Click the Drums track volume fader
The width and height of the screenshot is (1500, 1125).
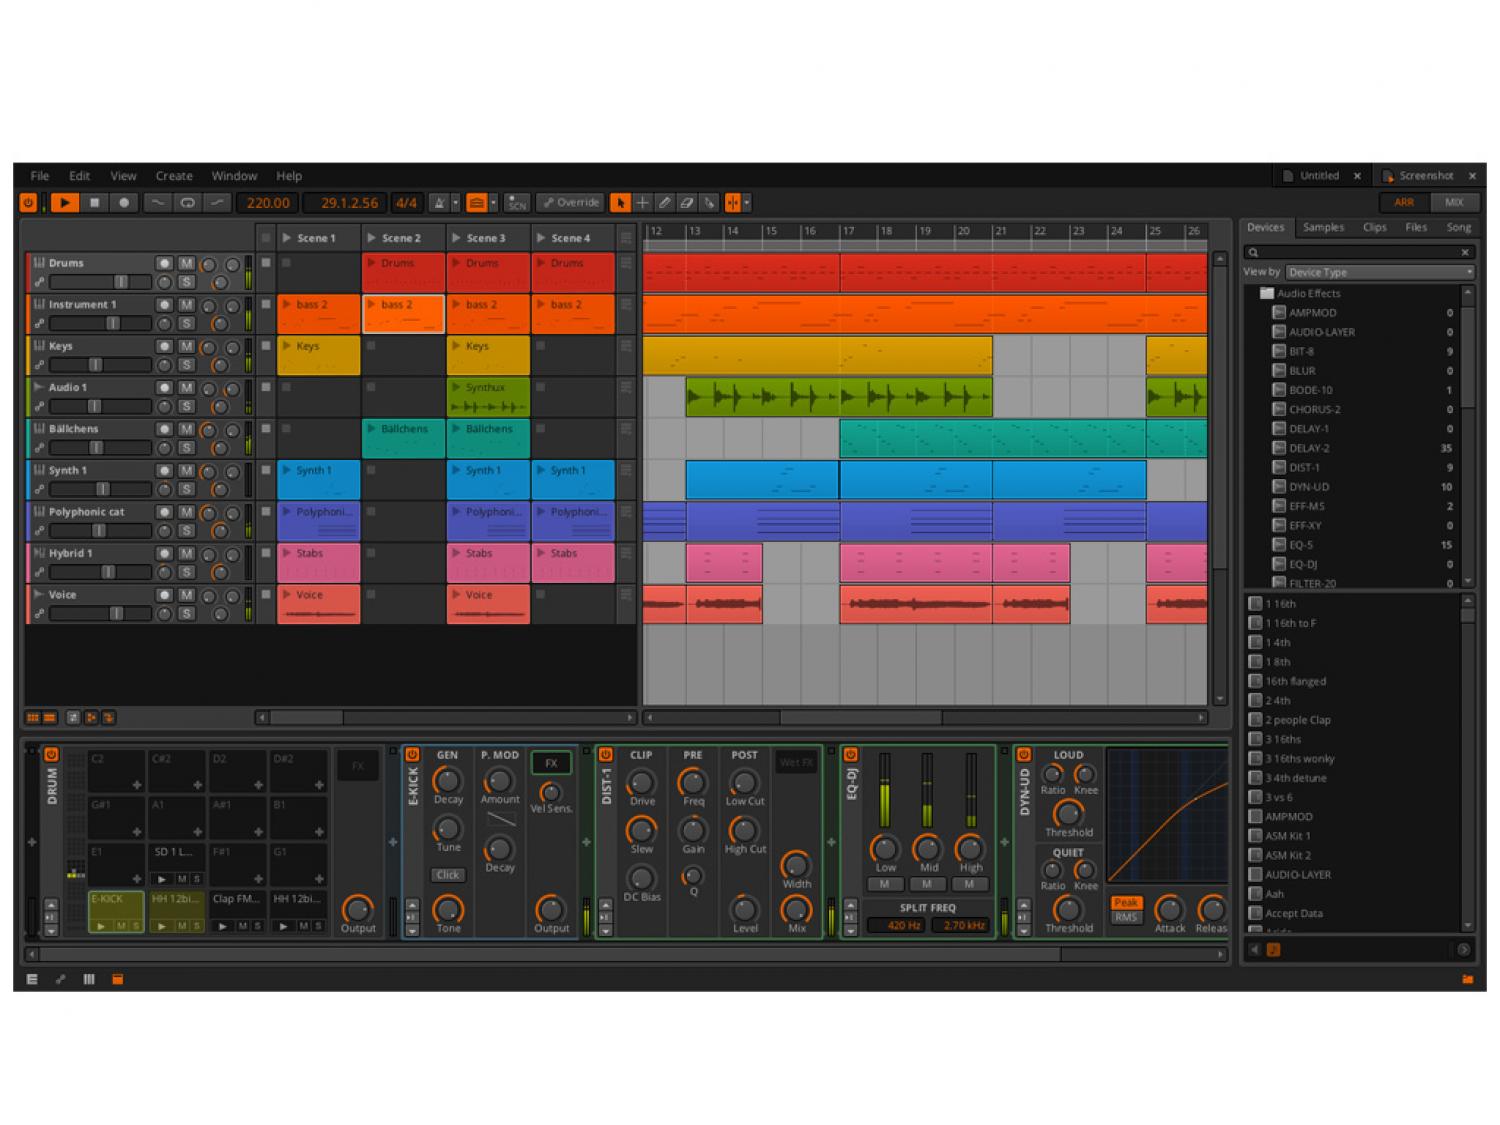(x=120, y=282)
